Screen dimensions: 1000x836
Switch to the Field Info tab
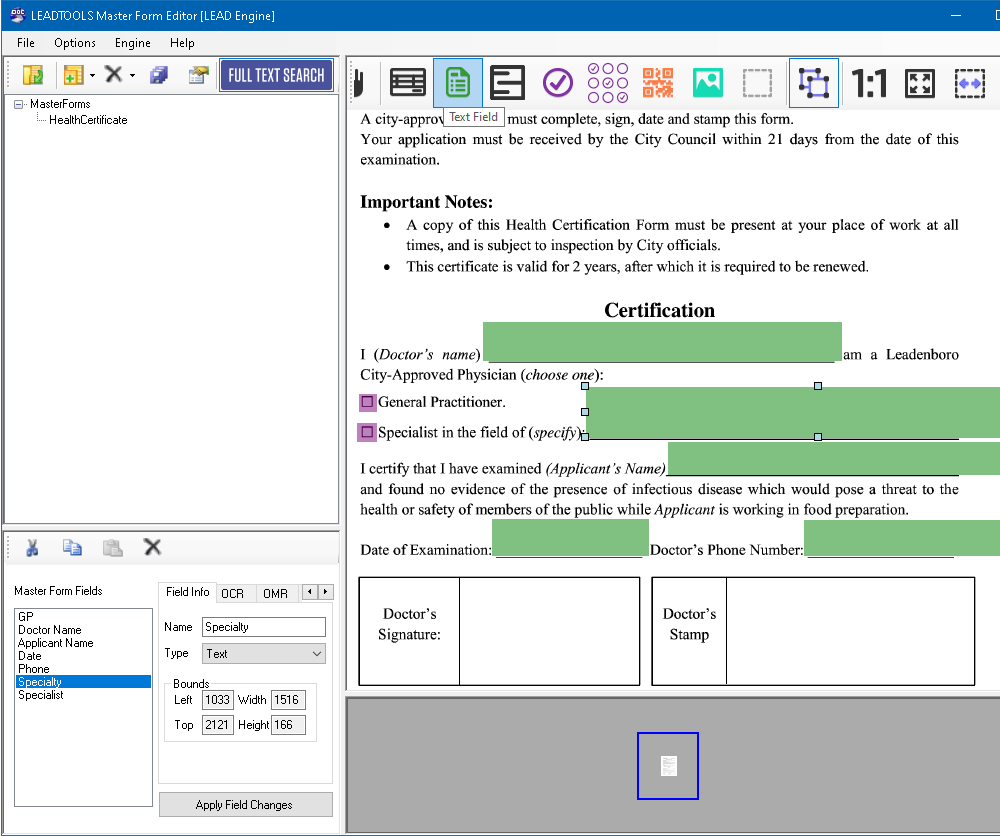[188, 592]
